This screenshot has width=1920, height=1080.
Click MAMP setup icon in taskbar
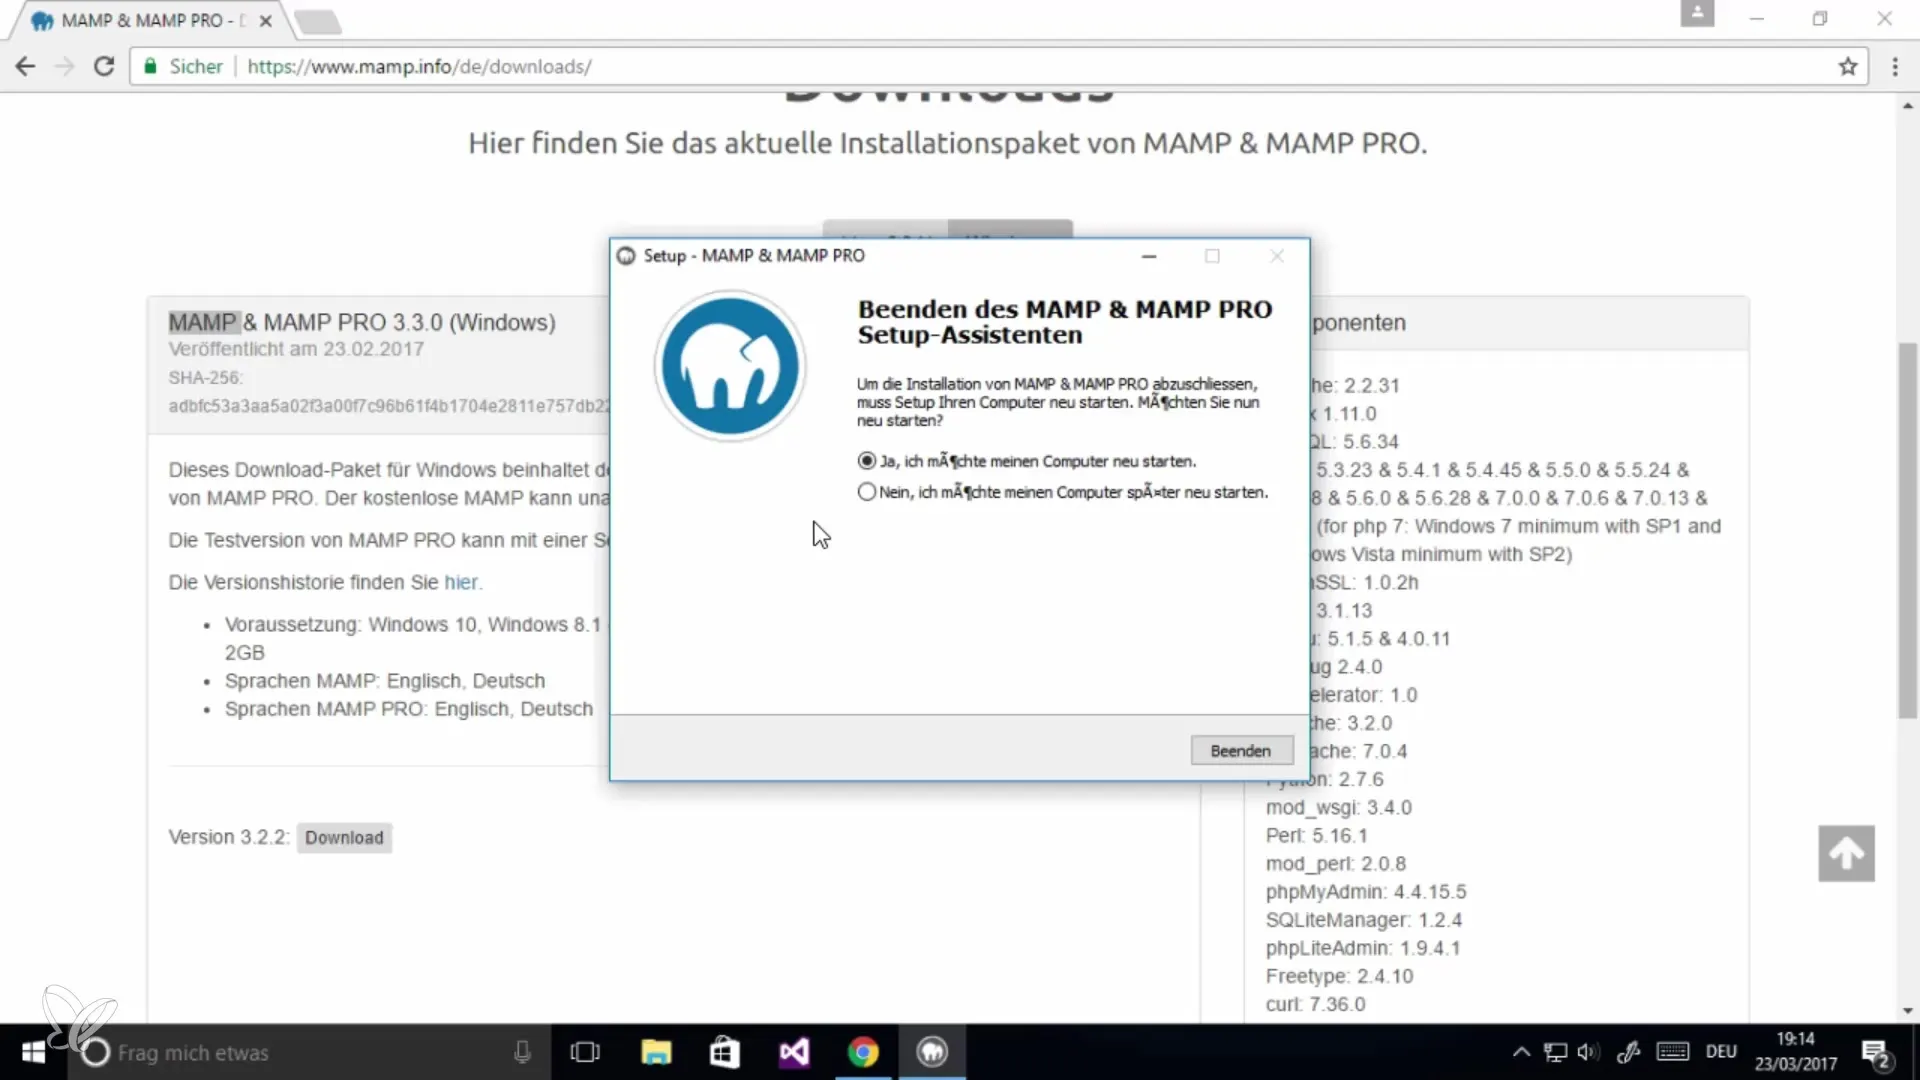click(x=932, y=1052)
